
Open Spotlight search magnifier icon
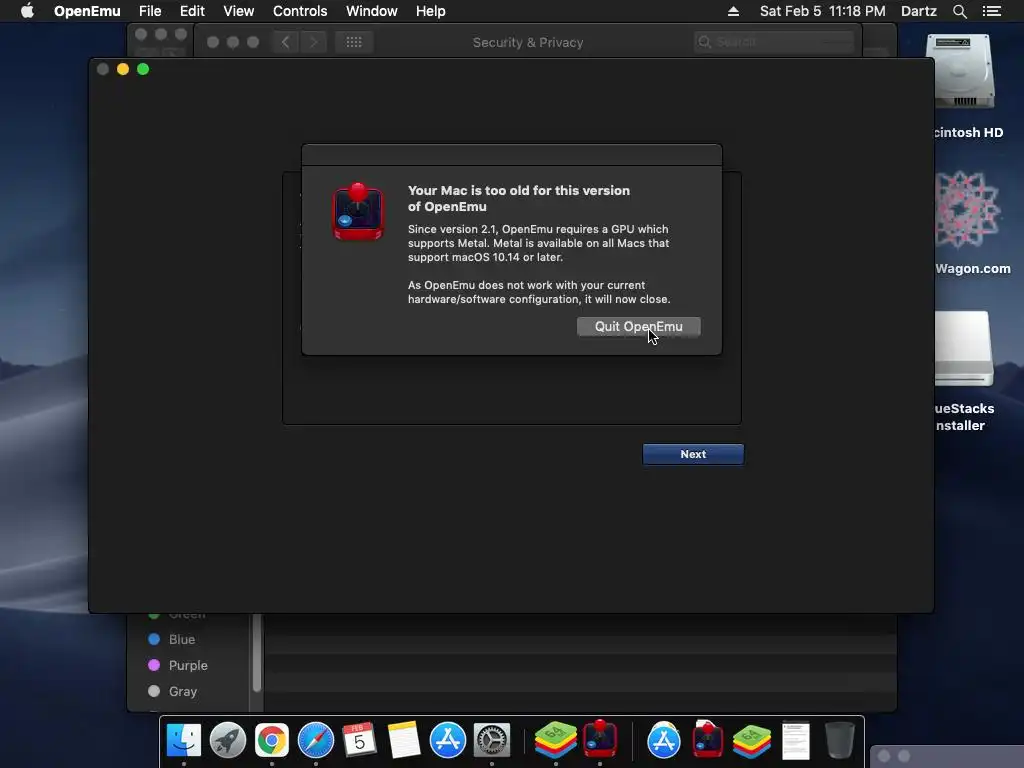coord(959,11)
